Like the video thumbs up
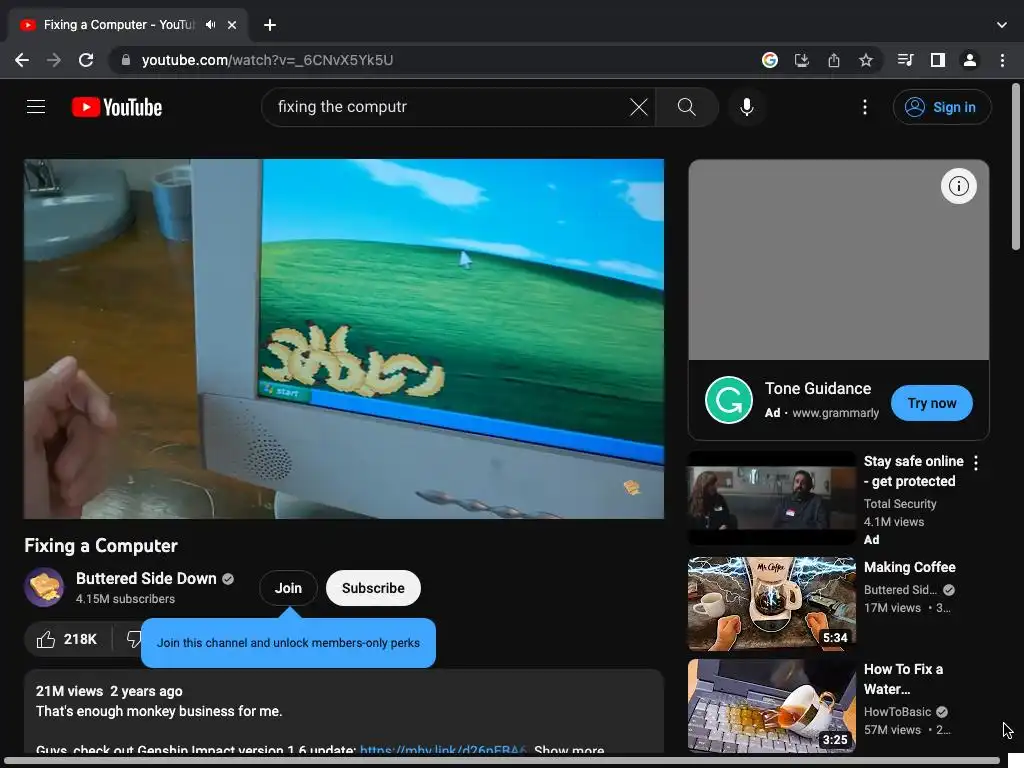Image resolution: width=1024 pixels, height=768 pixels. pos(67,639)
